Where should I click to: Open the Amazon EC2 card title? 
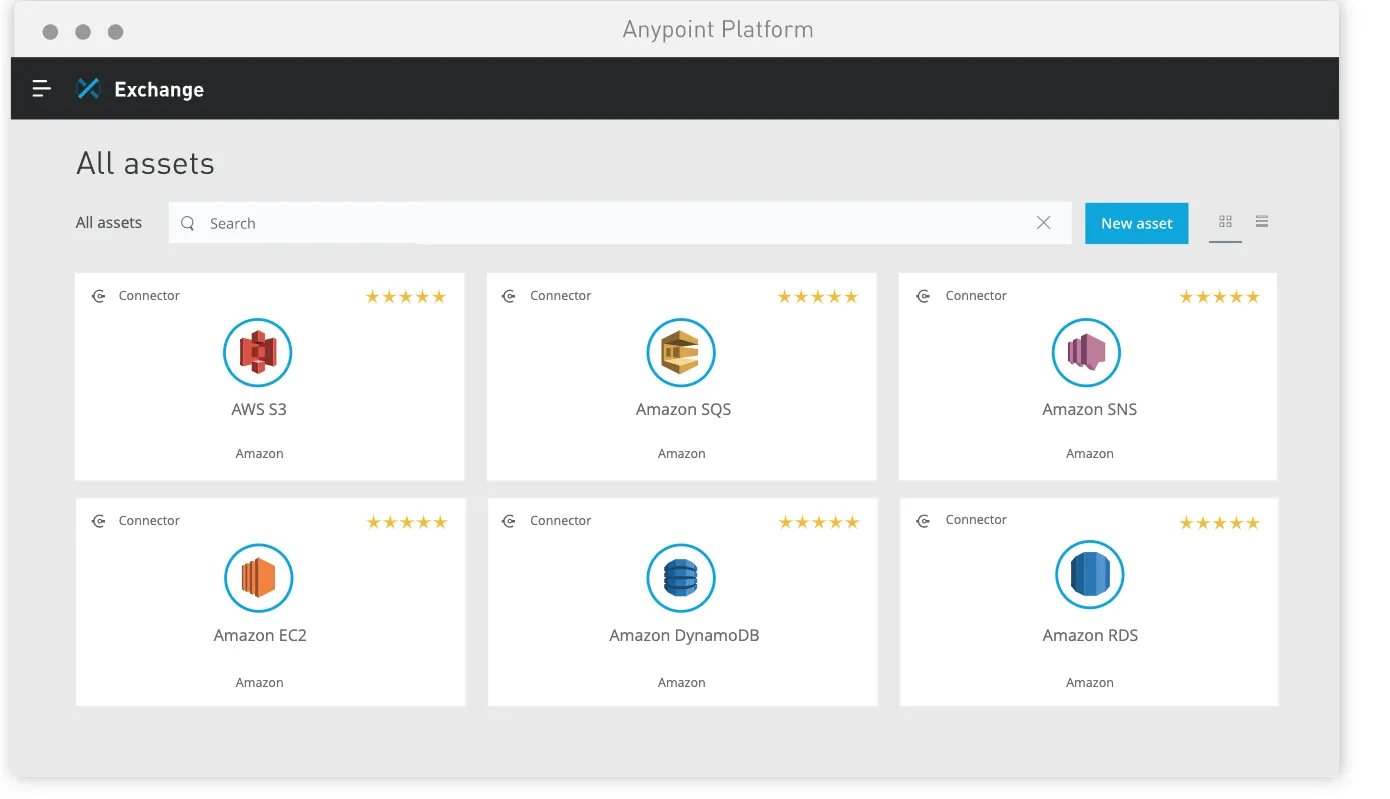tap(260, 635)
